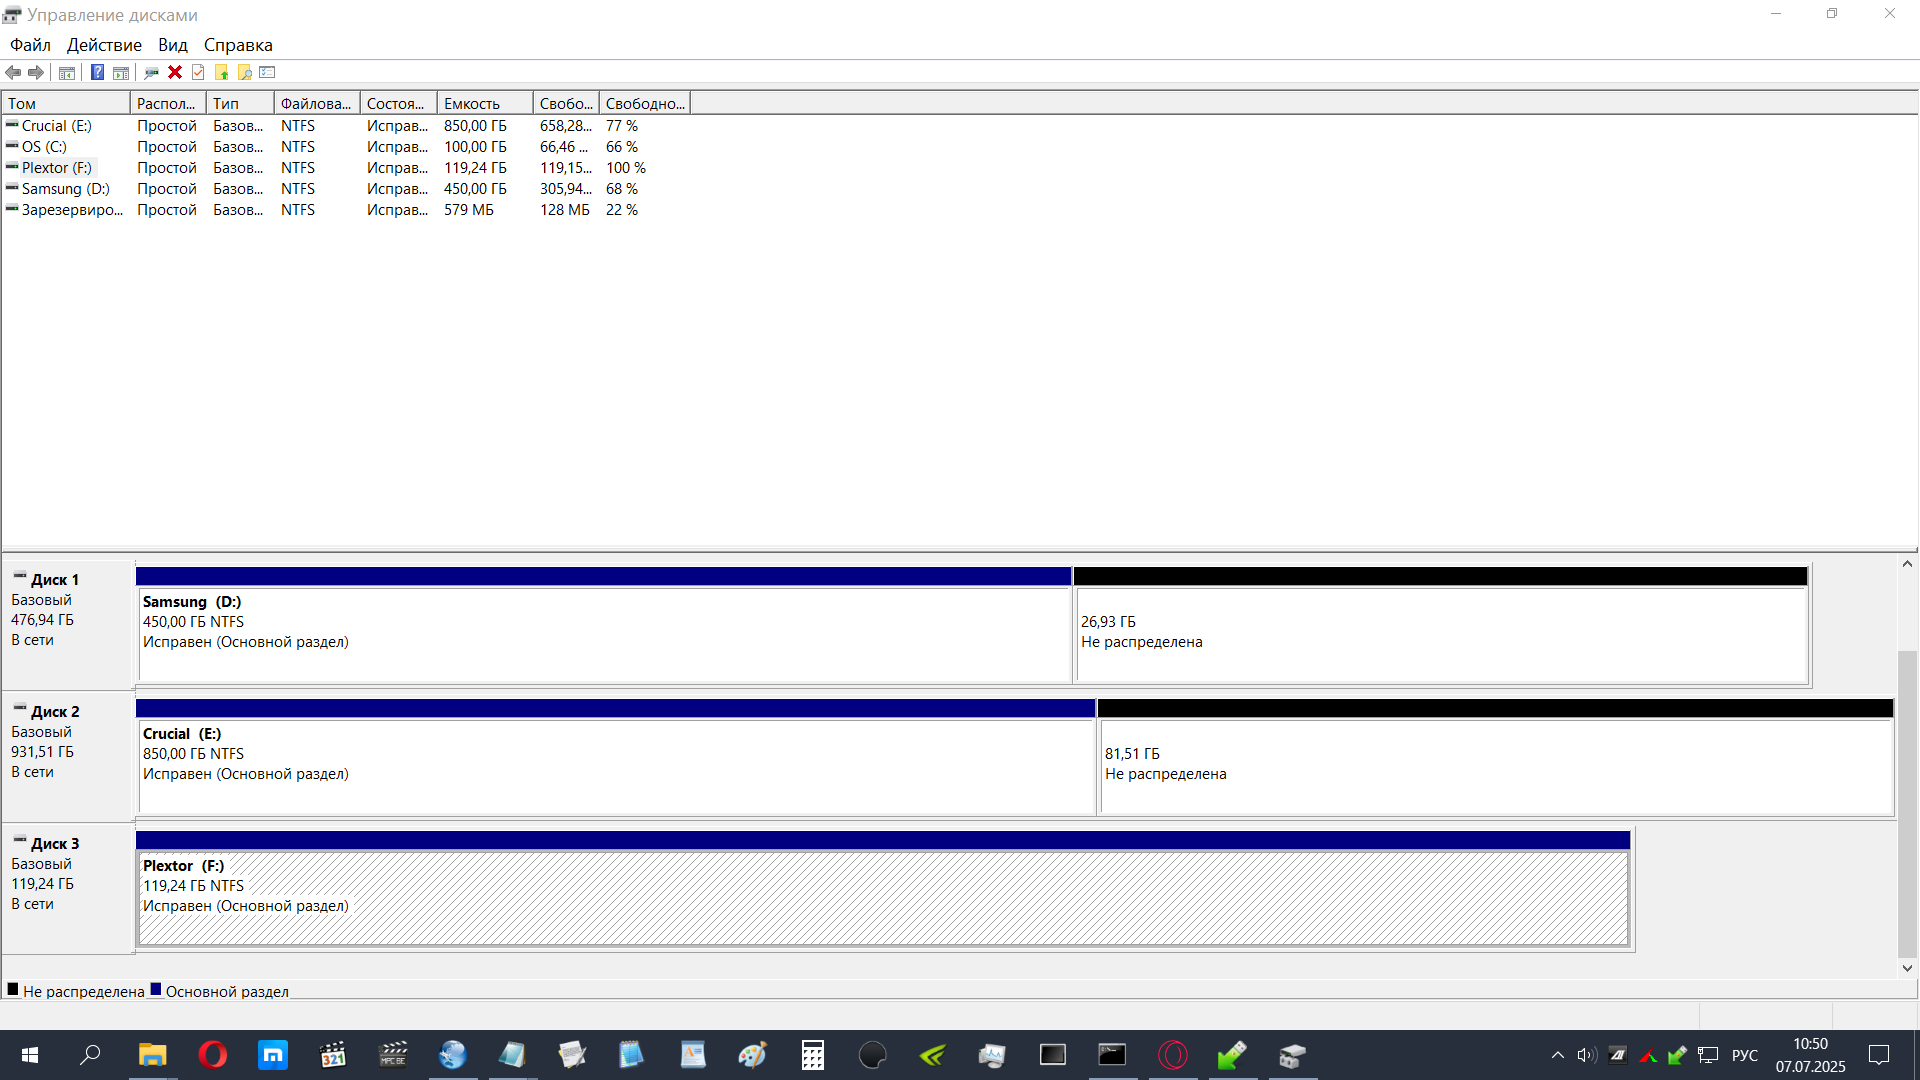Open the Справка menu
The image size is (1920, 1080).
[x=238, y=45]
